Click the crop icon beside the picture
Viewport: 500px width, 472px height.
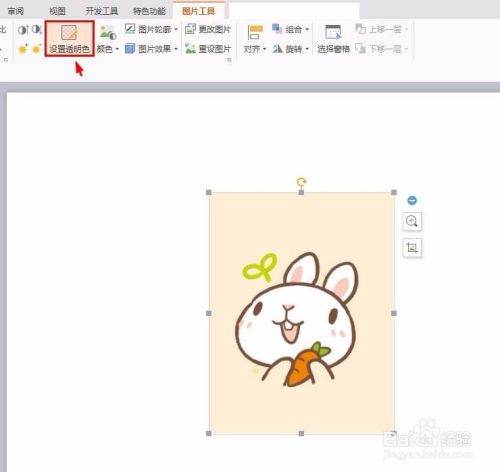tap(412, 248)
